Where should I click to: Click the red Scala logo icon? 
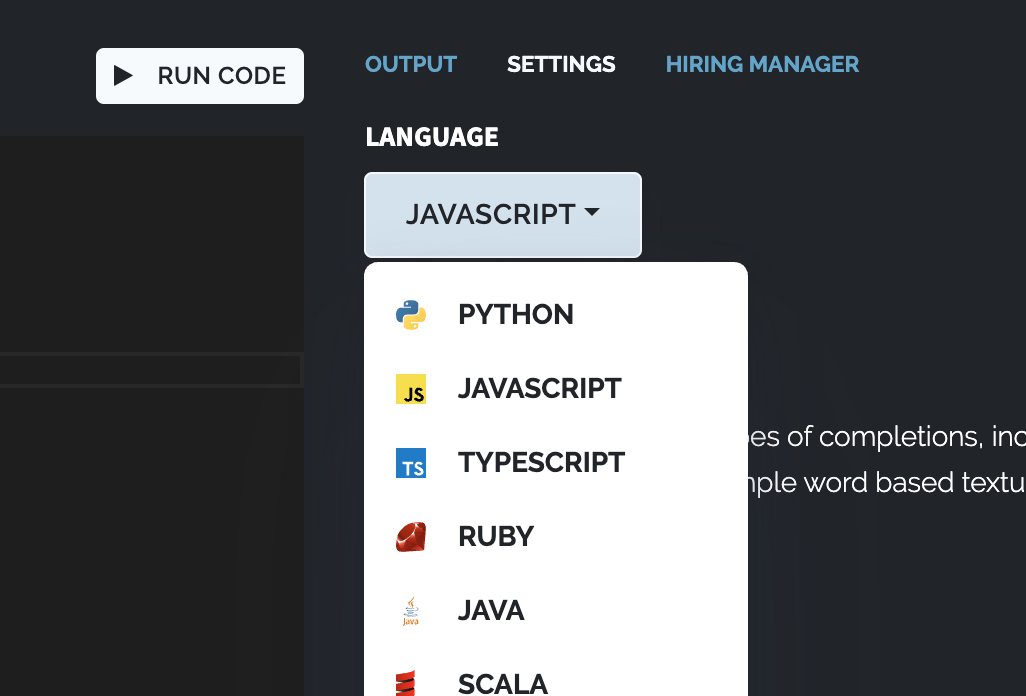point(406,684)
